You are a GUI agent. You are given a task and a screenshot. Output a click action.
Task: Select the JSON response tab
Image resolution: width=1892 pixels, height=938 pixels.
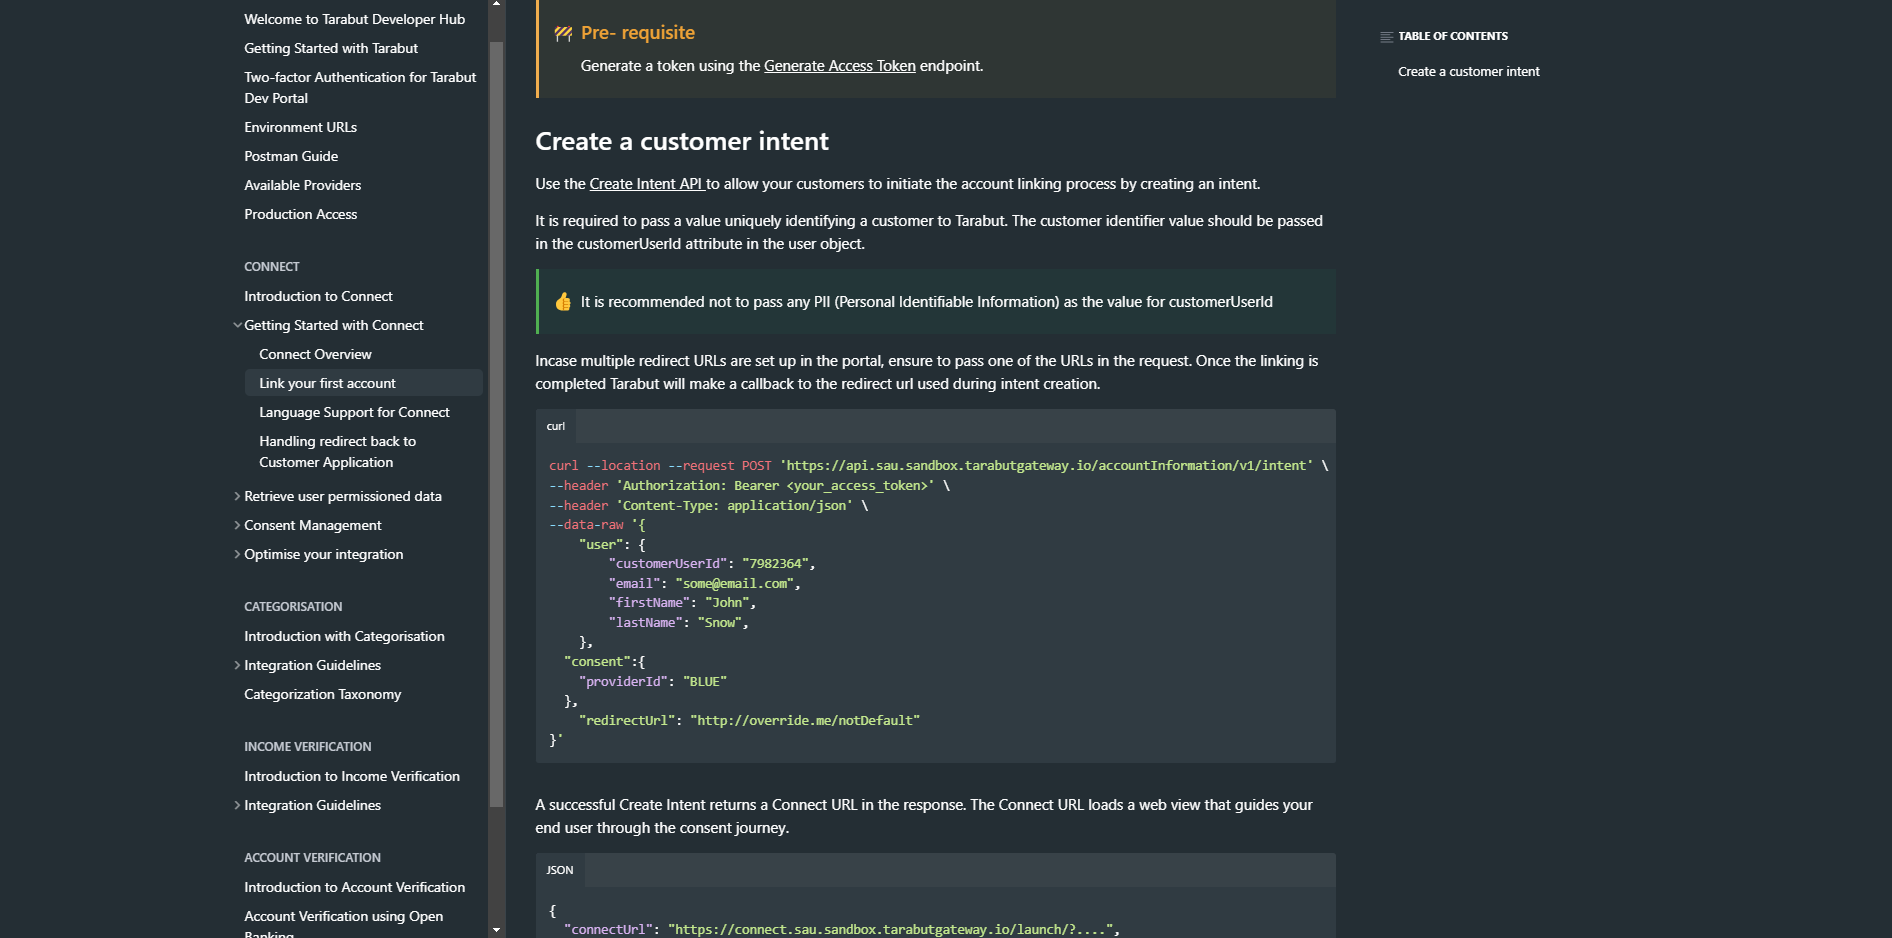(560, 870)
